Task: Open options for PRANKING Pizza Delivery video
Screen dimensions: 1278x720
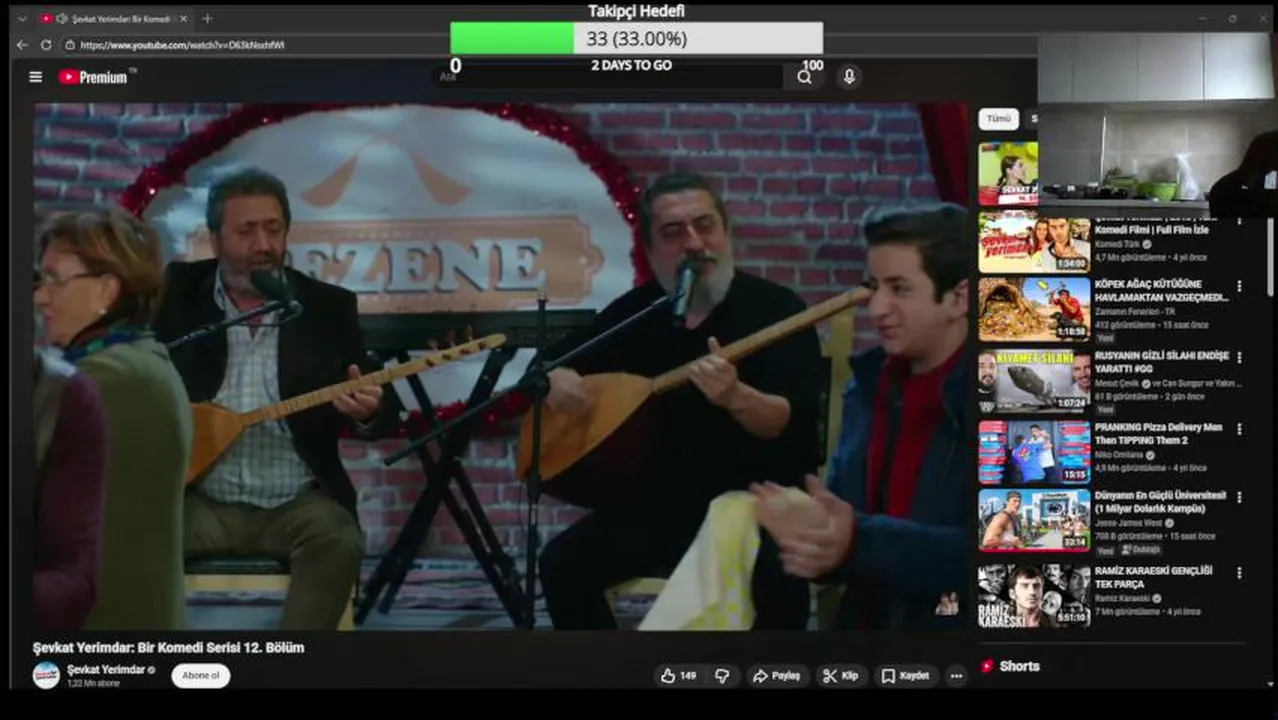Action: (1239, 429)
